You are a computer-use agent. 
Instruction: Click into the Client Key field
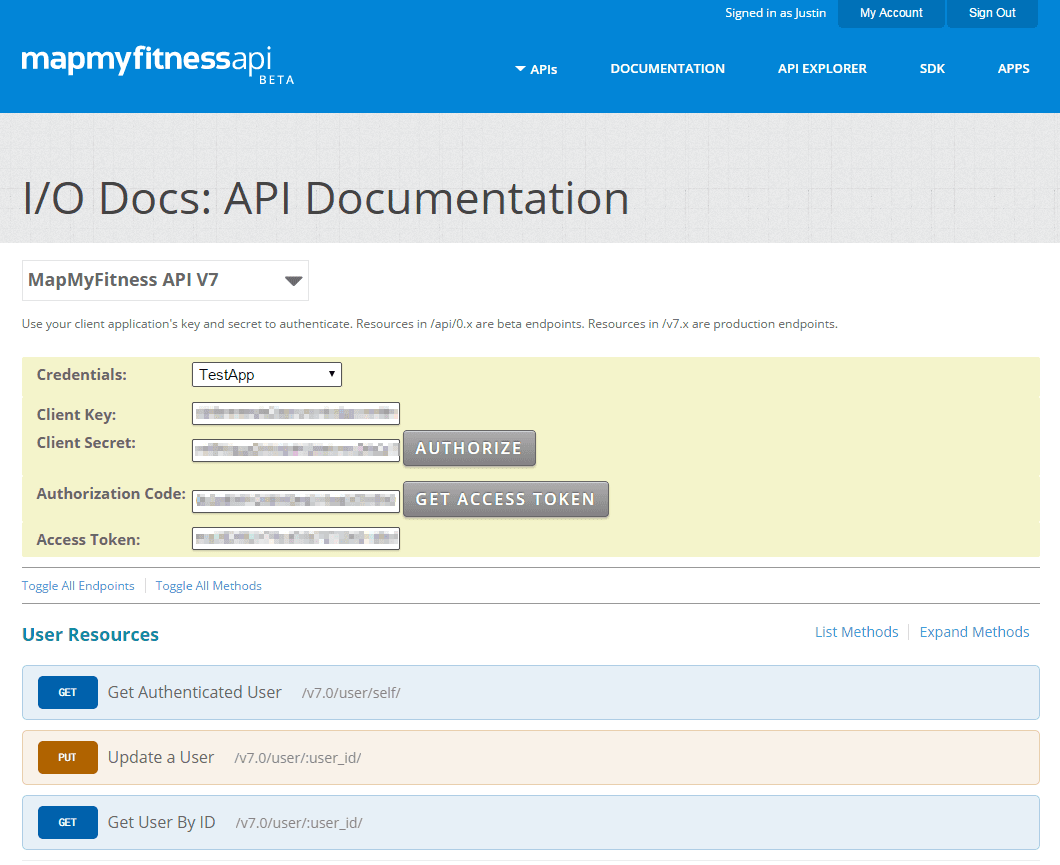click(296, 414)
